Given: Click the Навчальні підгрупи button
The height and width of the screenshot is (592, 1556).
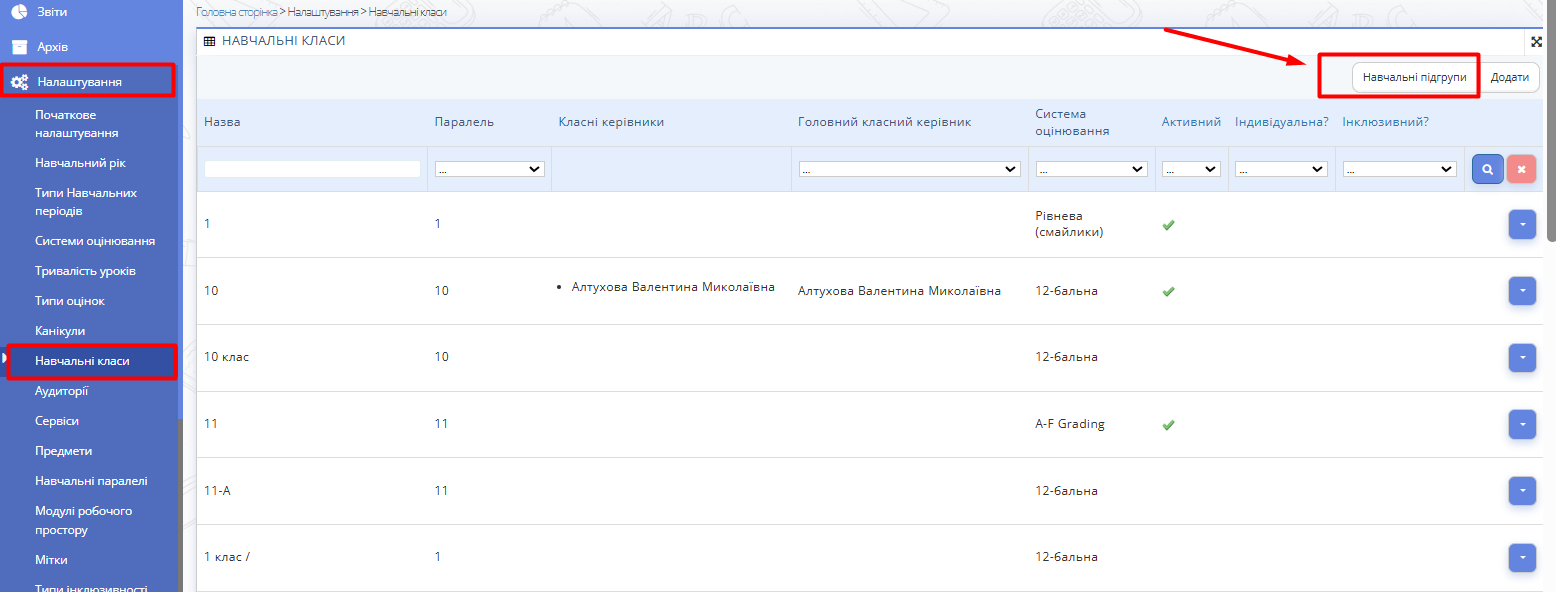Looking at the screenshot, I should pyautogui.click(x=1414, y=77).
